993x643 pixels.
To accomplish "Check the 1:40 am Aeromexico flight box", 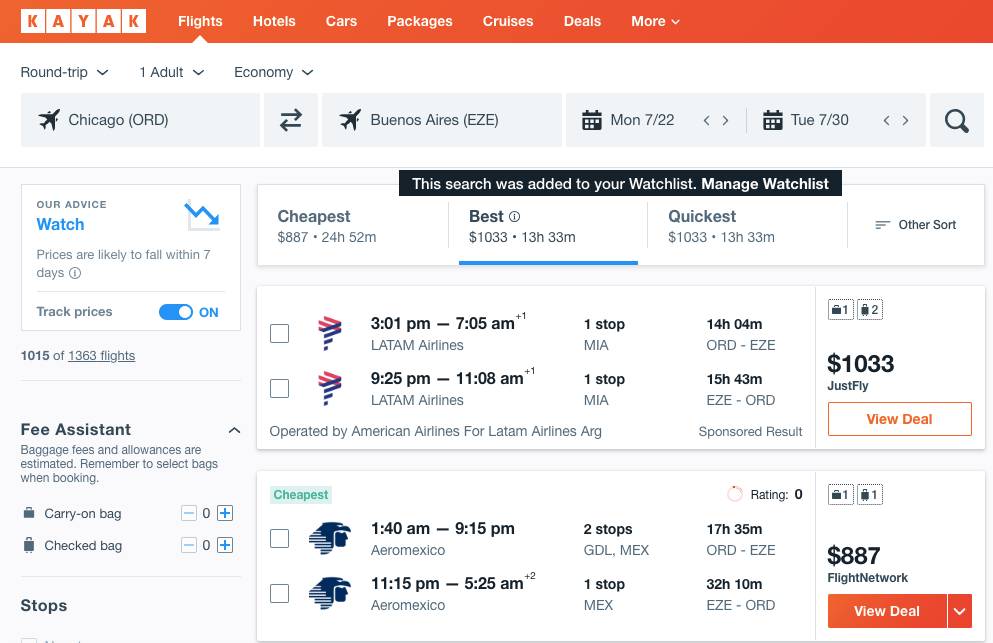I will 279,538.
